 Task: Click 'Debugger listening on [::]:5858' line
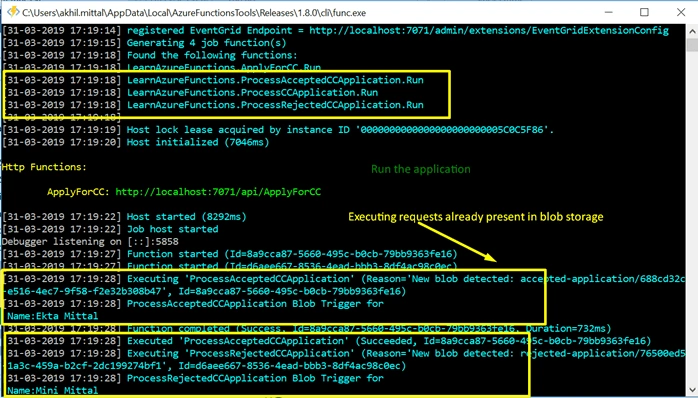tap(90, 242)
